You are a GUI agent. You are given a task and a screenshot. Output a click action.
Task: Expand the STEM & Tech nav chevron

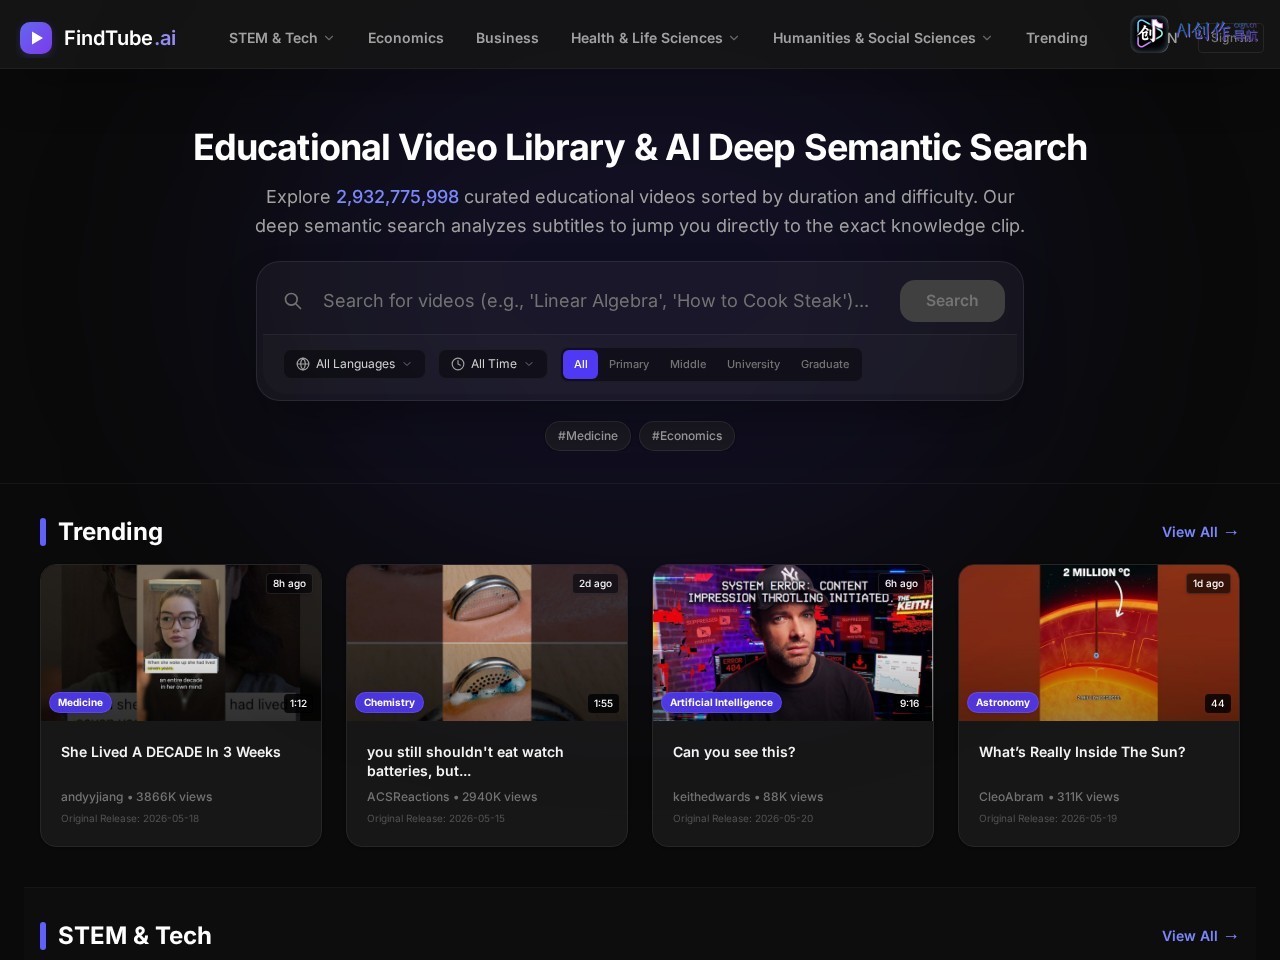click(x=329, y=38)
